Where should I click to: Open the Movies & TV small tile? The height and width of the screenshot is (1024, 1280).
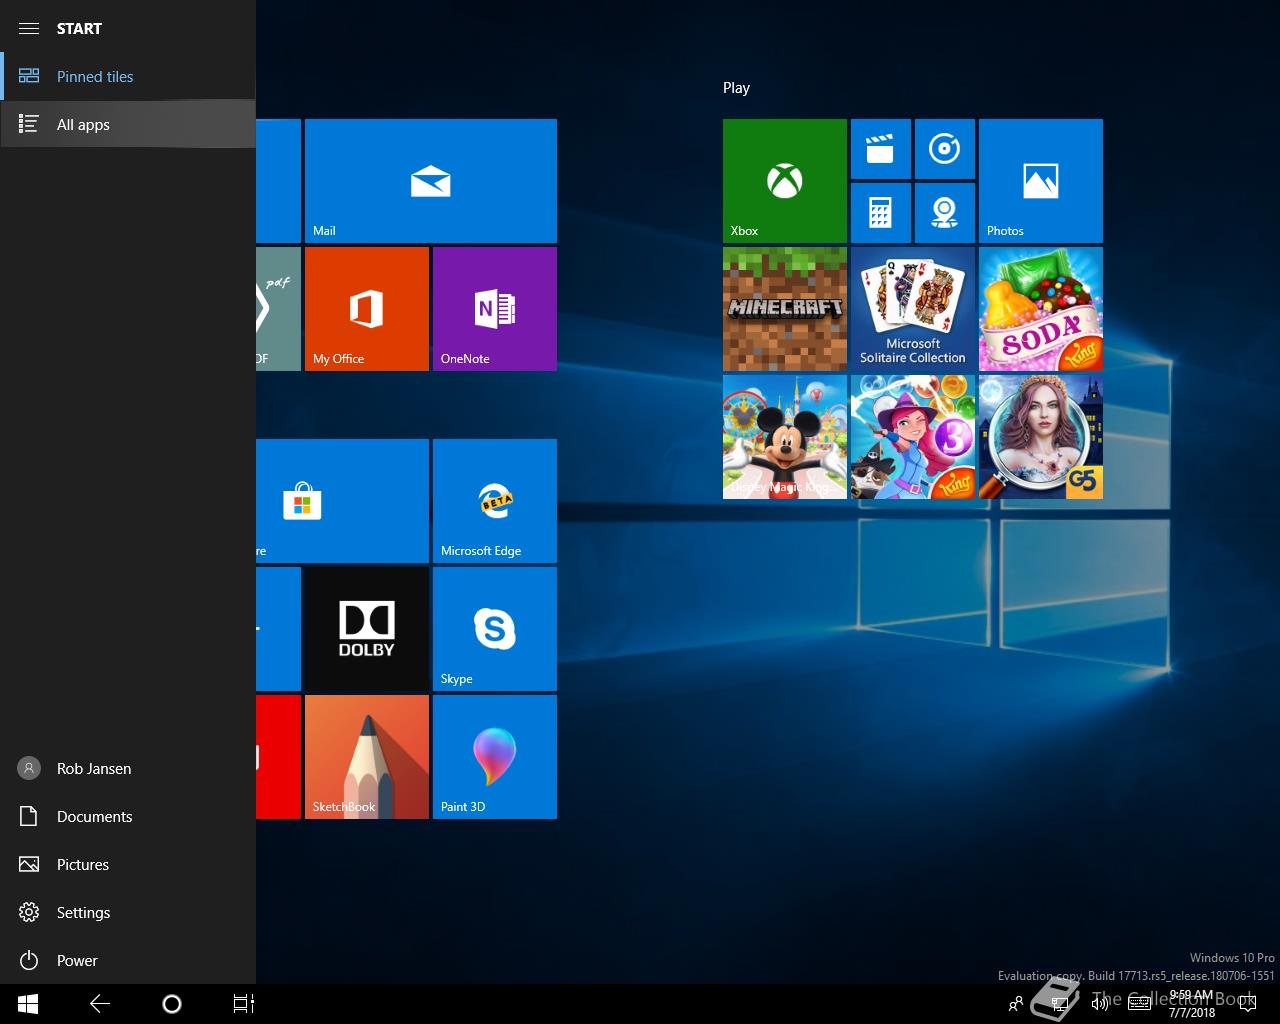point(880,149)
